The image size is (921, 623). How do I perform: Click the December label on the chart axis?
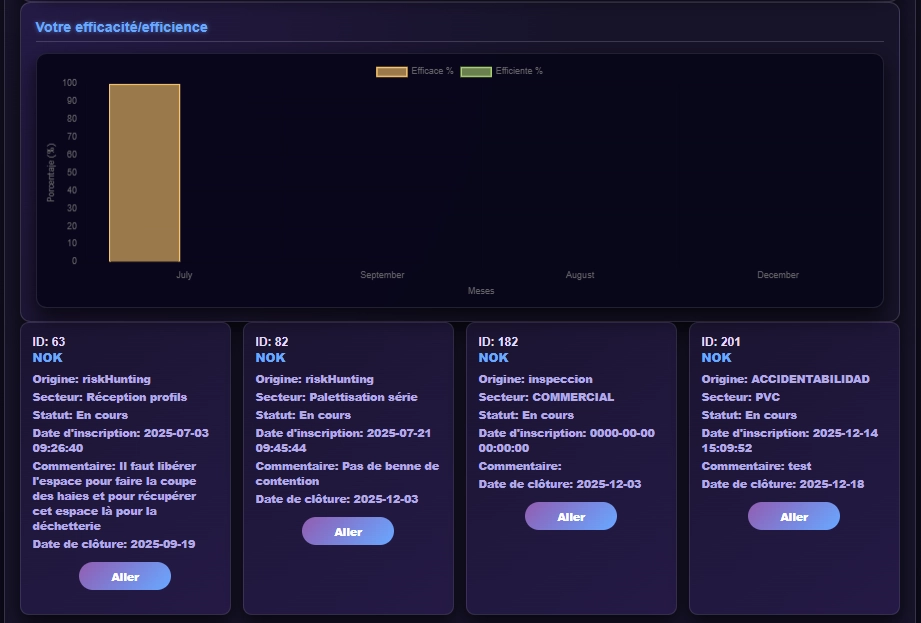click(x=778, y=275)
